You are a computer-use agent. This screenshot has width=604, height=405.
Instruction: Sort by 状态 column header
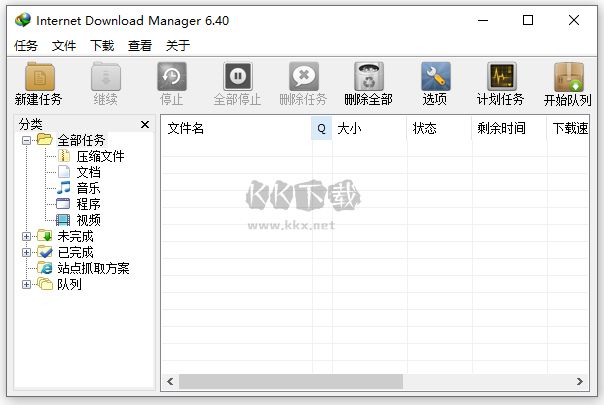(439, 128)
